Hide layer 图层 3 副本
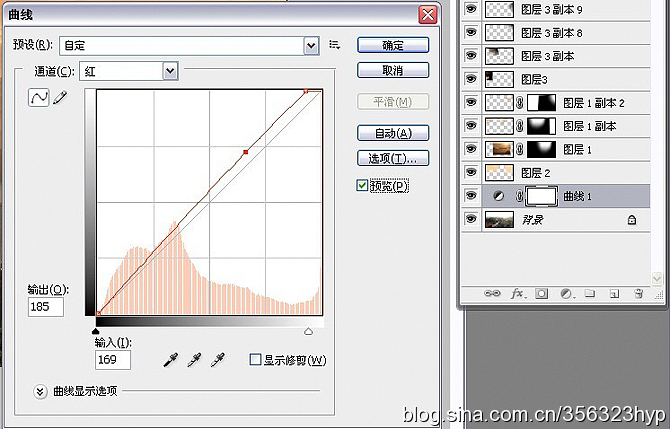Screen dimensions: 670x429 click(471, 56)
